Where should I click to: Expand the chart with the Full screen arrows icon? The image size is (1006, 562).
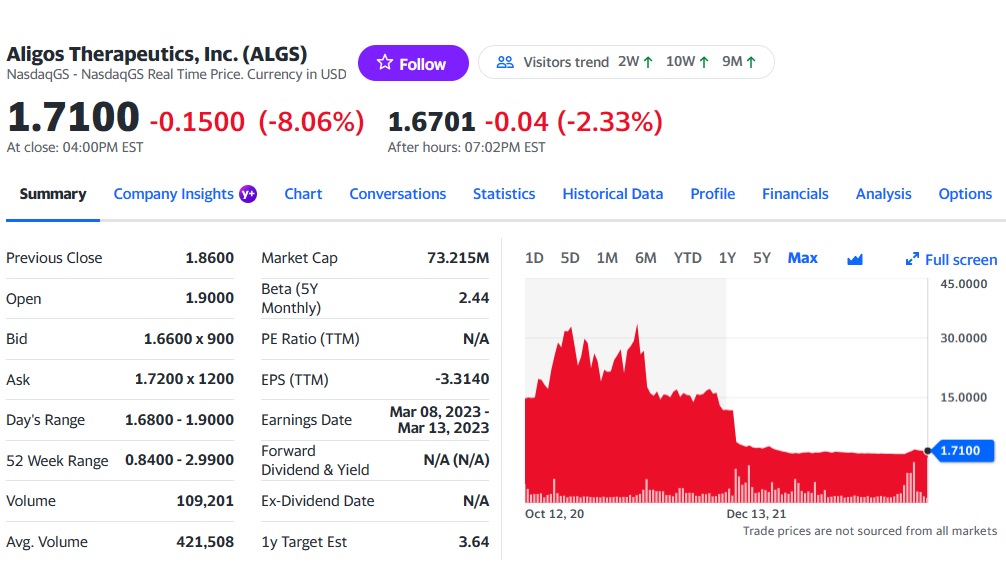pos(912,259)
